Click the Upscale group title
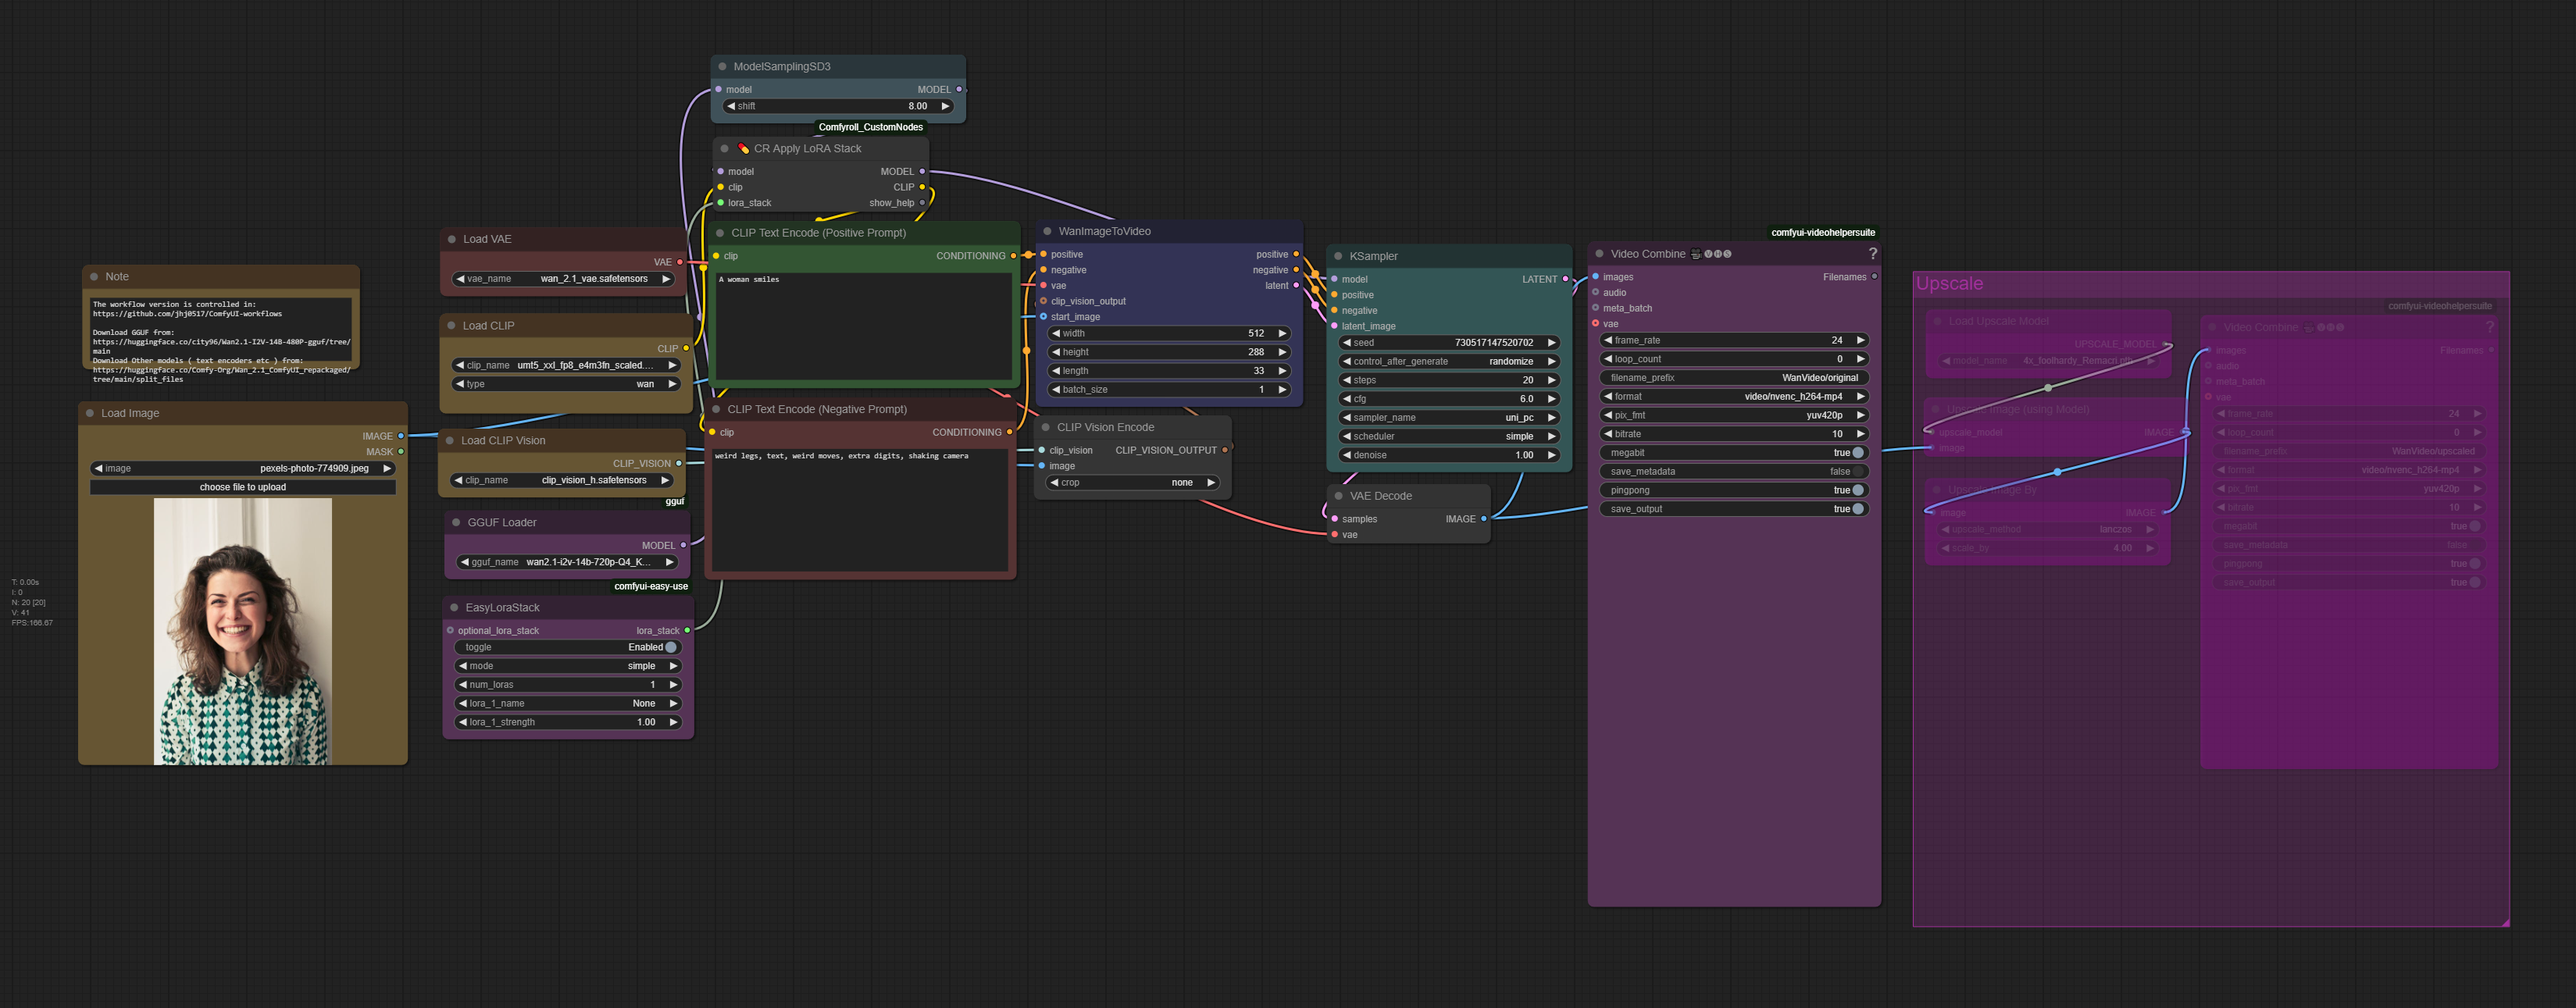2576x1008 pixels. [1949, 284]
